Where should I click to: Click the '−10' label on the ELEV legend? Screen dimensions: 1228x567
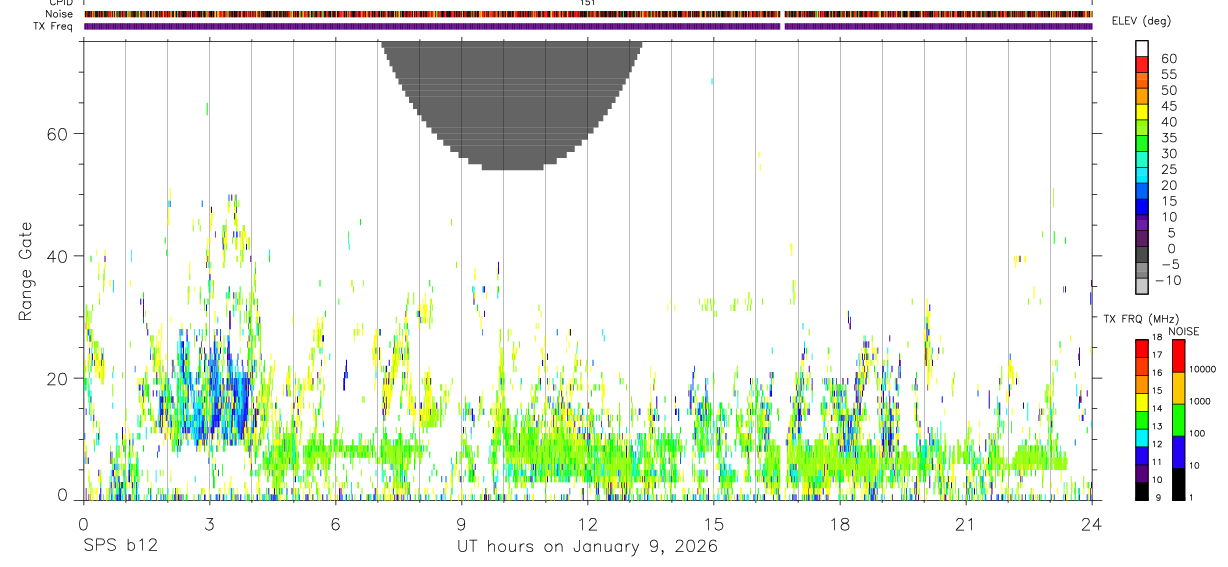click(1166, 280)
